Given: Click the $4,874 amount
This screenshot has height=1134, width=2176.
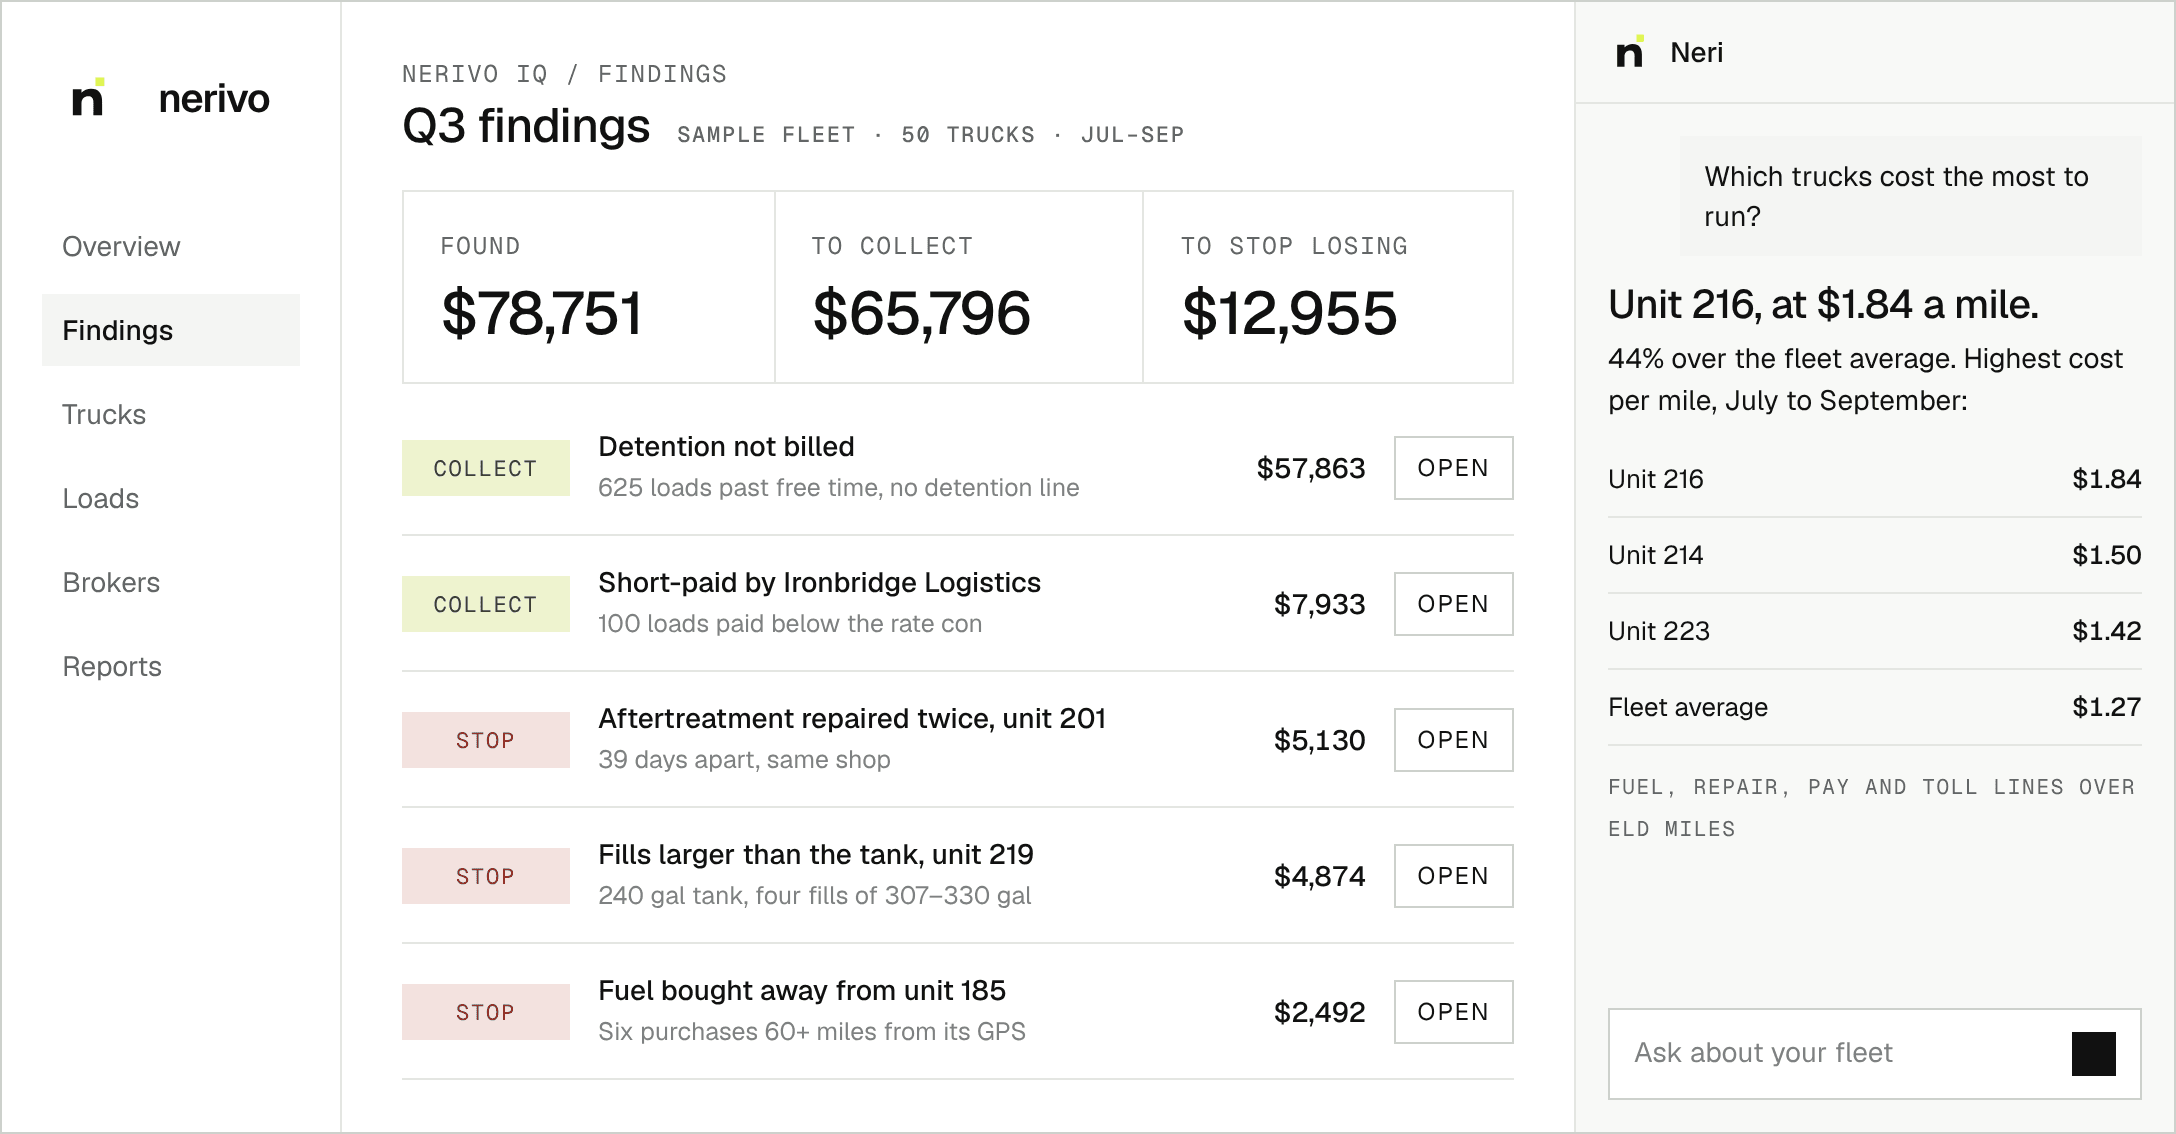Looking at the screenshot, I should click(x=1319, y=876).
